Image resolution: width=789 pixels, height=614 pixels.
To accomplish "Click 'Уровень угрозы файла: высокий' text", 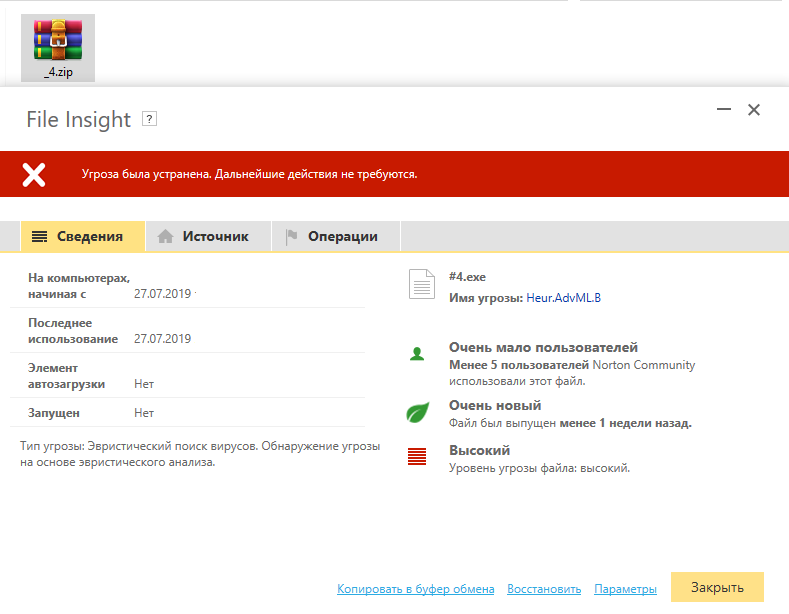I will 539,468.
